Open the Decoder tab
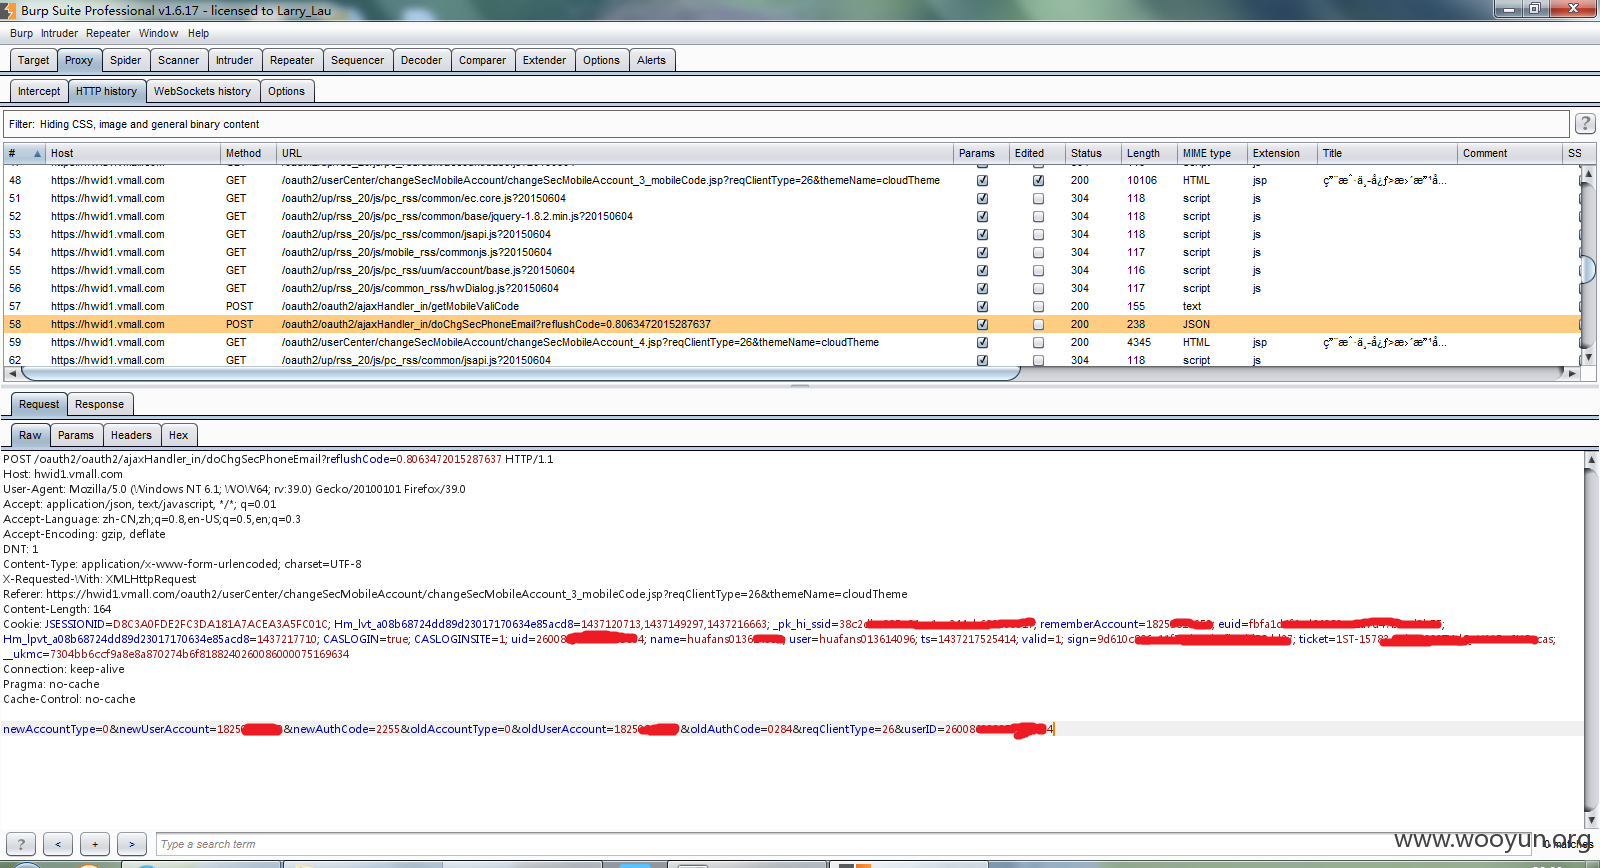 click(x=421, y=60)
